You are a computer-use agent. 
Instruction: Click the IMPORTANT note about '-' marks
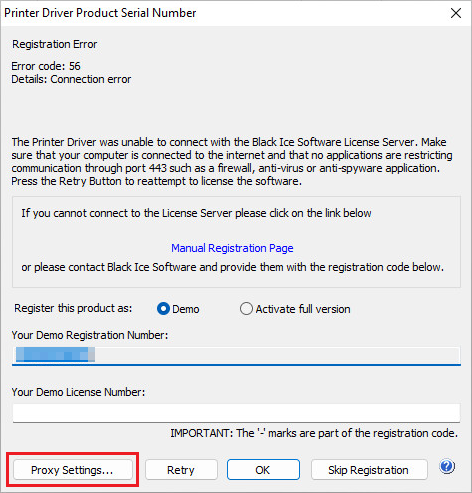314,433
